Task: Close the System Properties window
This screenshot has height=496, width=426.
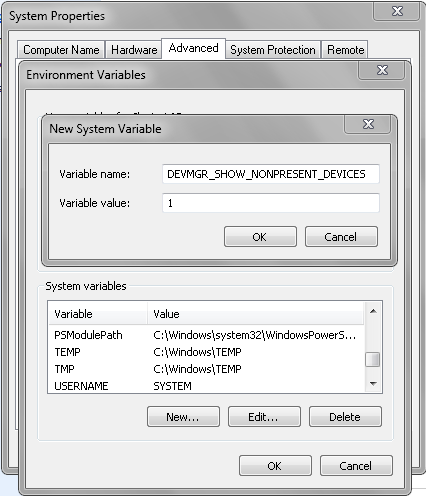Action: 397,12
